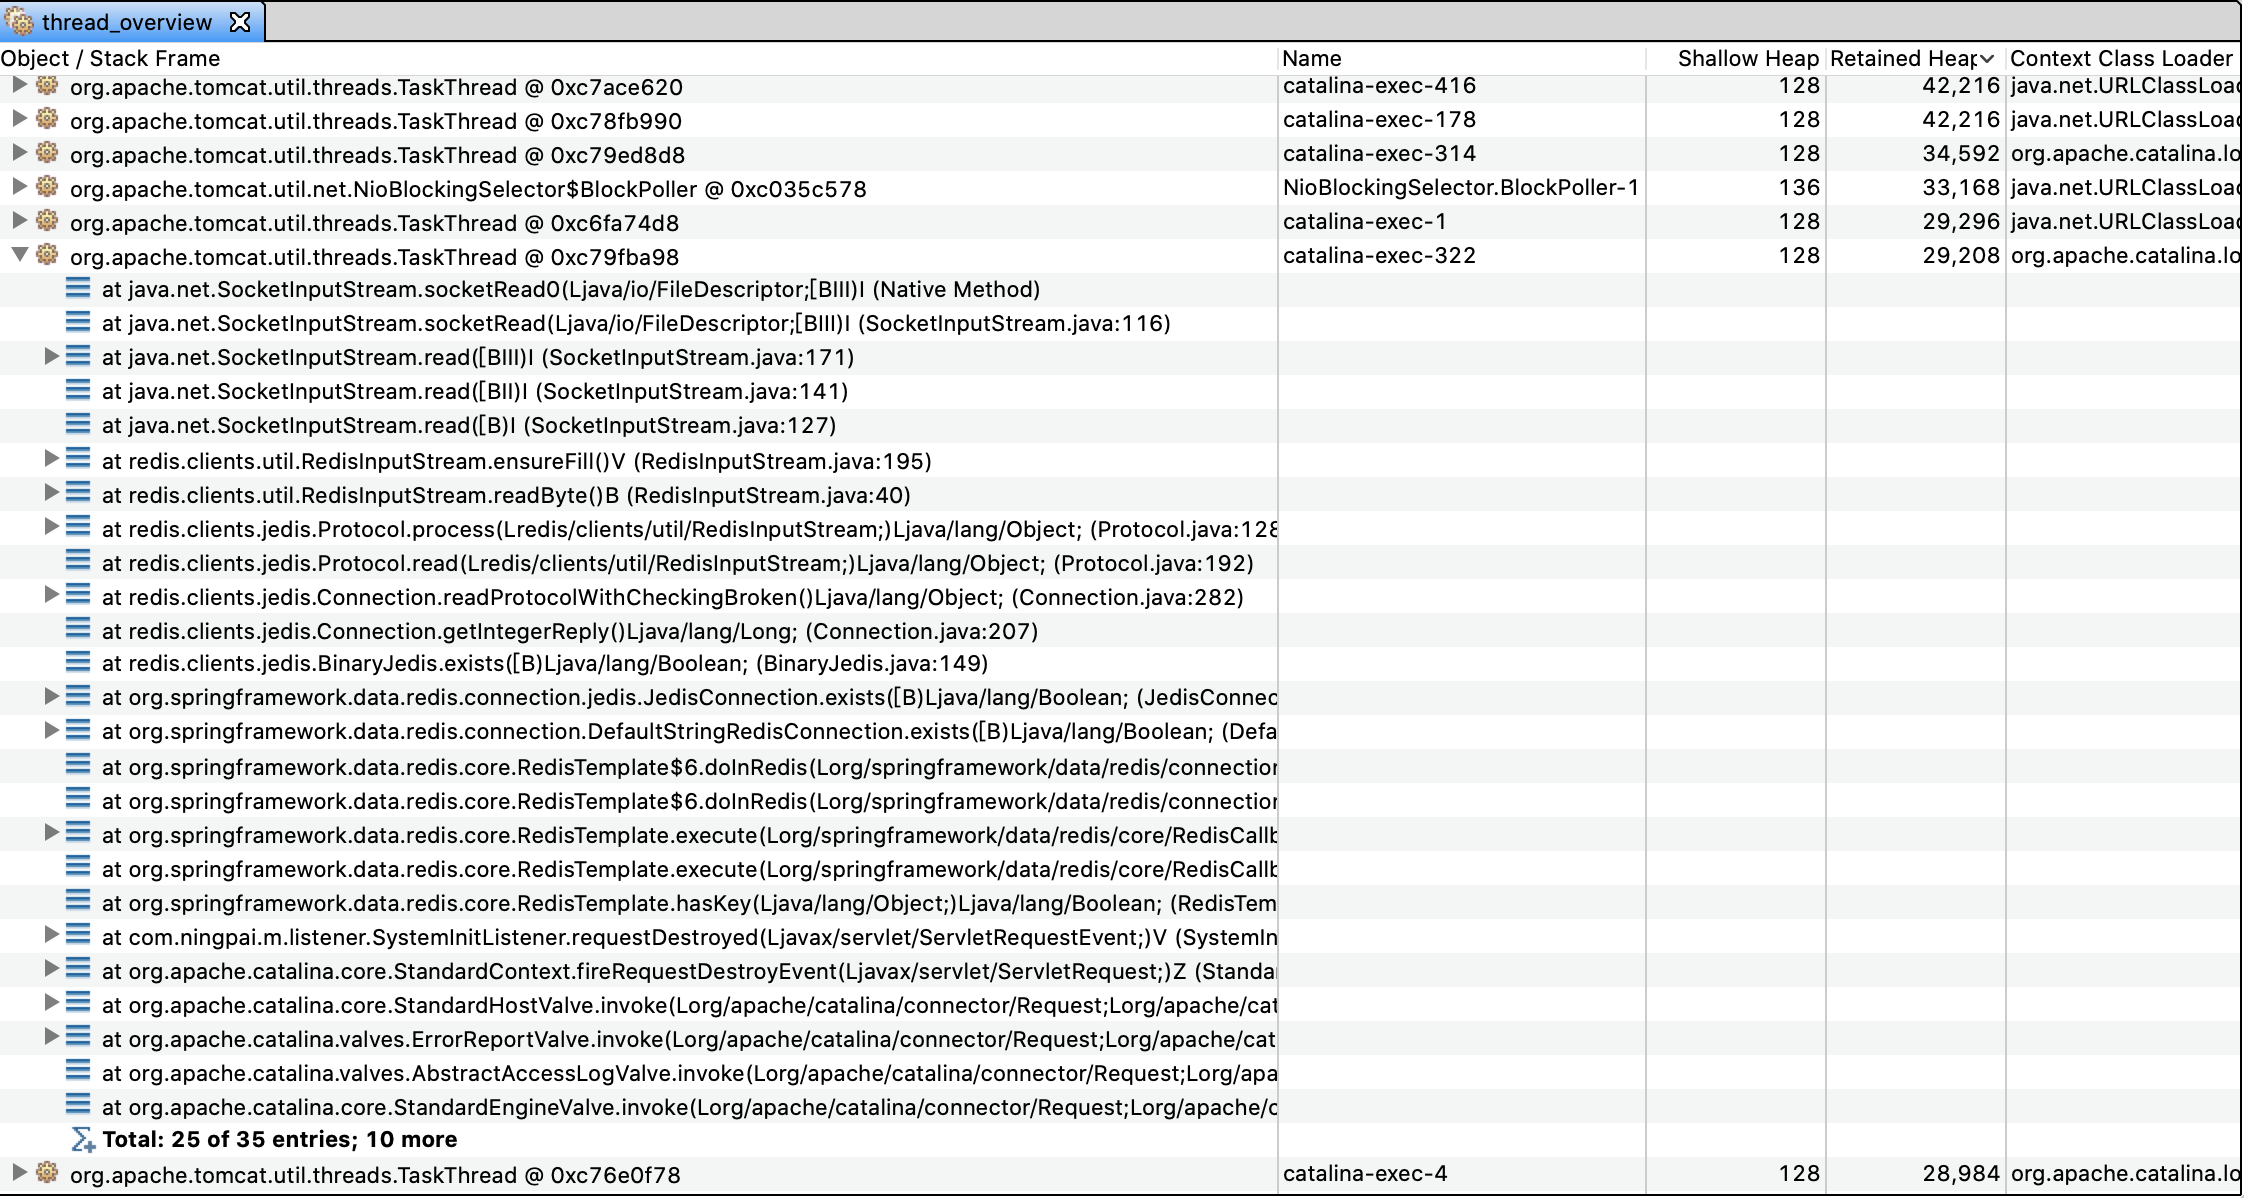Select retained heap value 28,984

click(x=1960, y=1174)
